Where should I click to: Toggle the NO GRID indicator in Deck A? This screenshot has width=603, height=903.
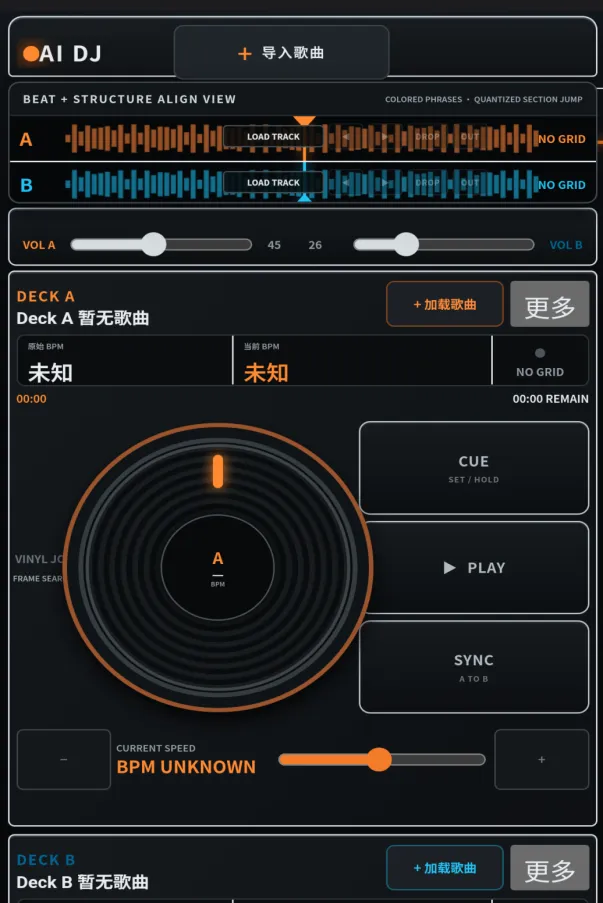tap(540, 361)
